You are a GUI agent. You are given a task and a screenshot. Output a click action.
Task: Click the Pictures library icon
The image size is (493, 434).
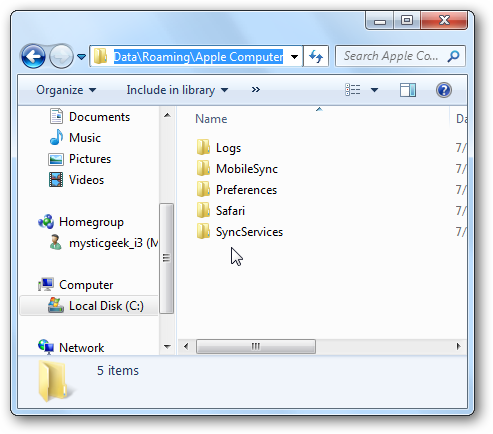56,159
